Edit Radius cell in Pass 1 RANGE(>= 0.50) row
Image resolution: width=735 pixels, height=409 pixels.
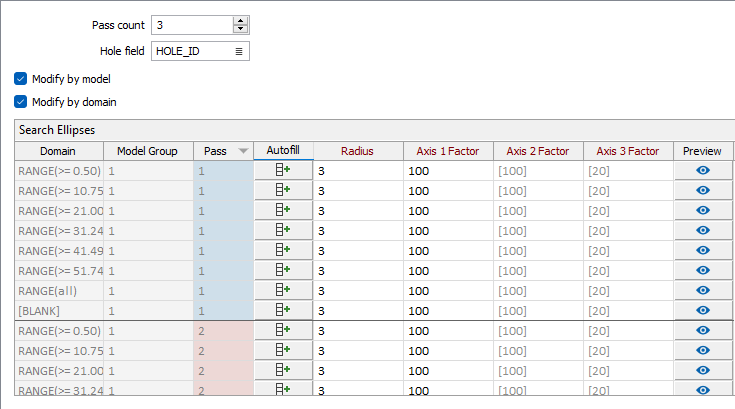click(x=358, y=171)
